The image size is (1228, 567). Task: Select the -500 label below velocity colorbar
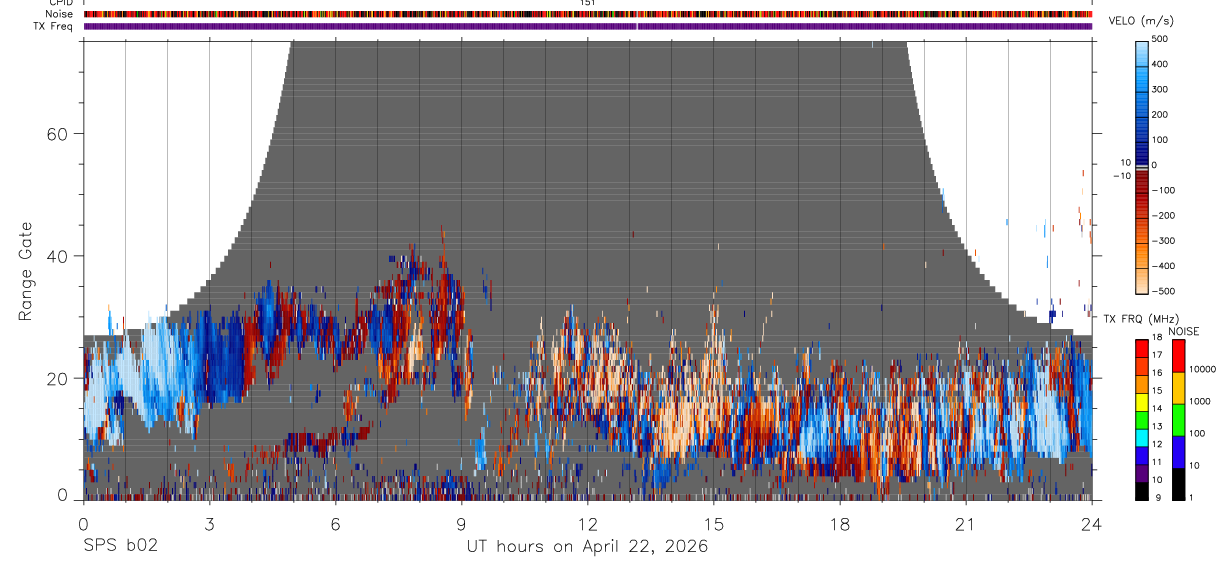click(x=1165, y=291)
